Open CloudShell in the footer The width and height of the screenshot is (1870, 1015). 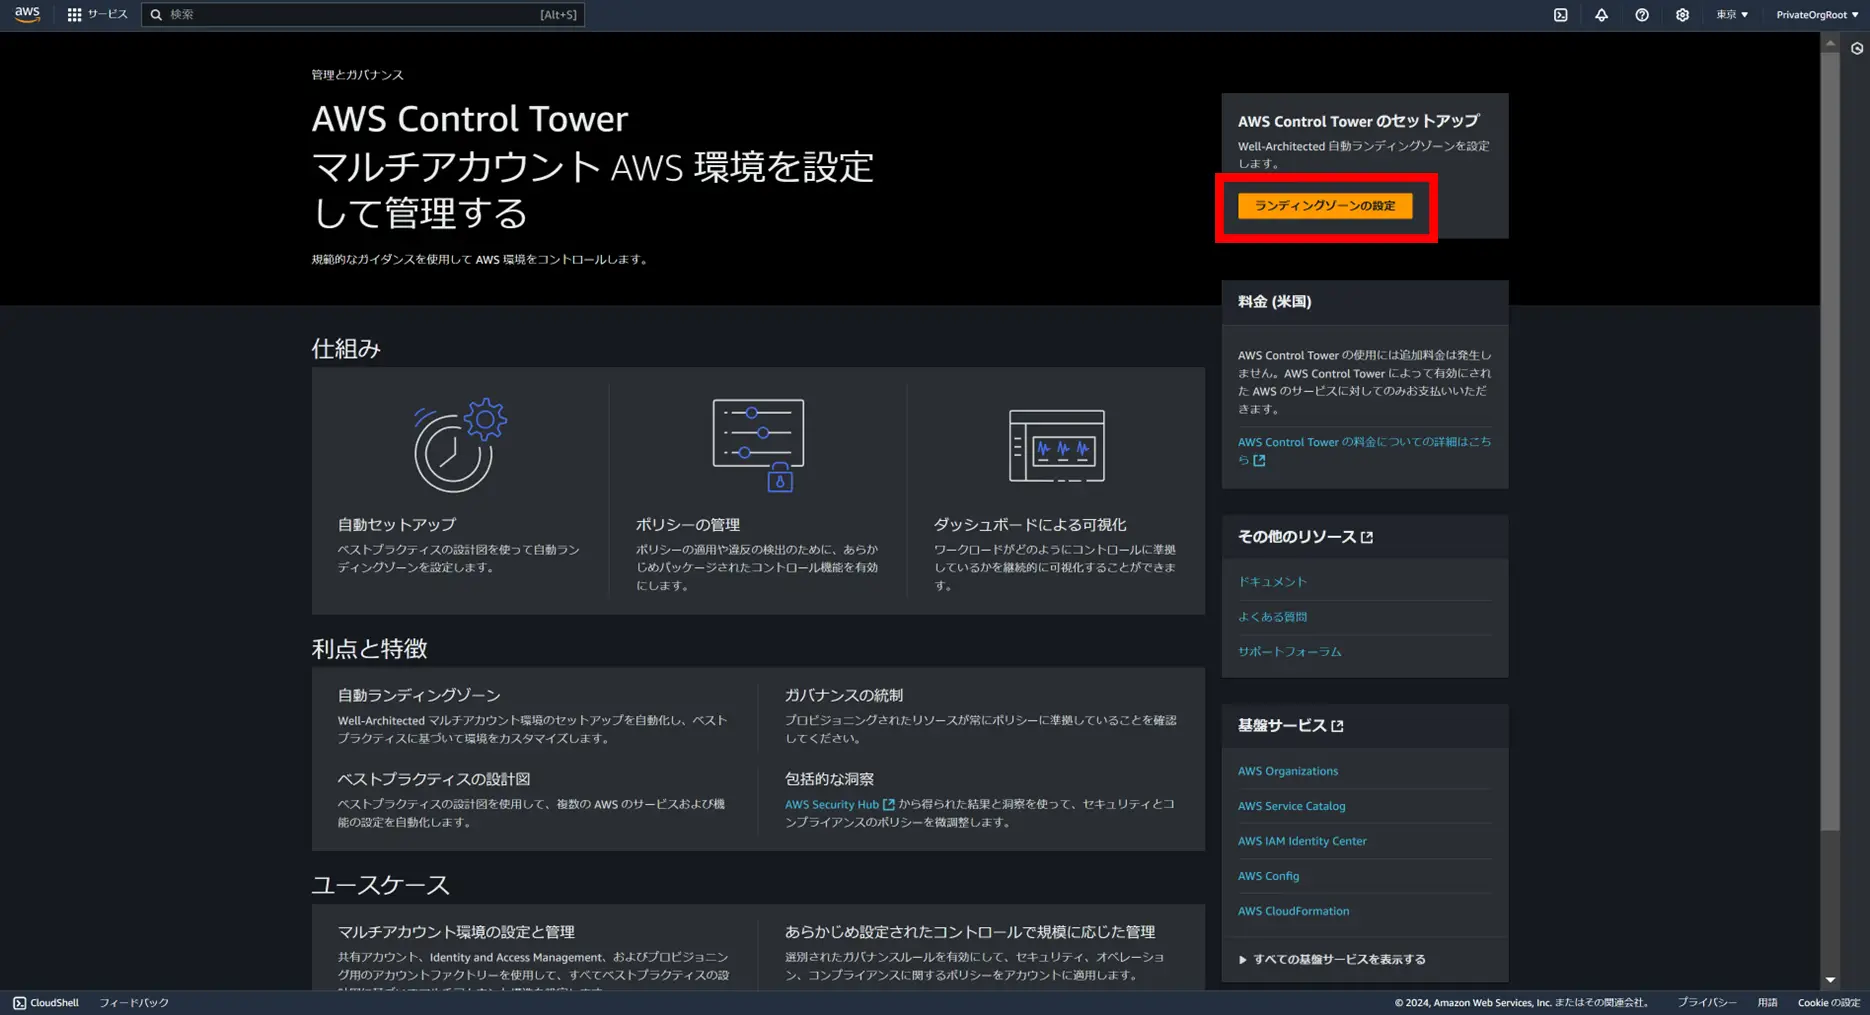pyautogui.click(x=46, y=1003)
